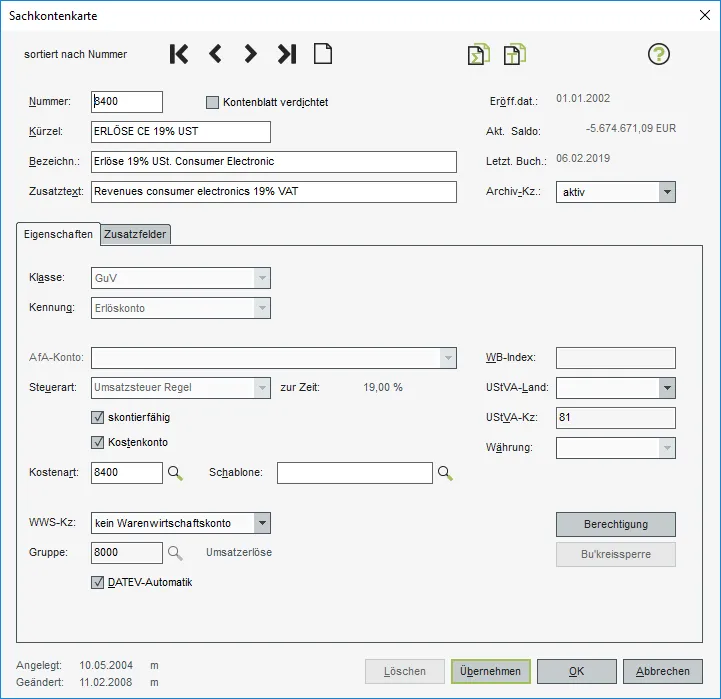
Task: Go to the next account record
Action: [x=251, y=54]
